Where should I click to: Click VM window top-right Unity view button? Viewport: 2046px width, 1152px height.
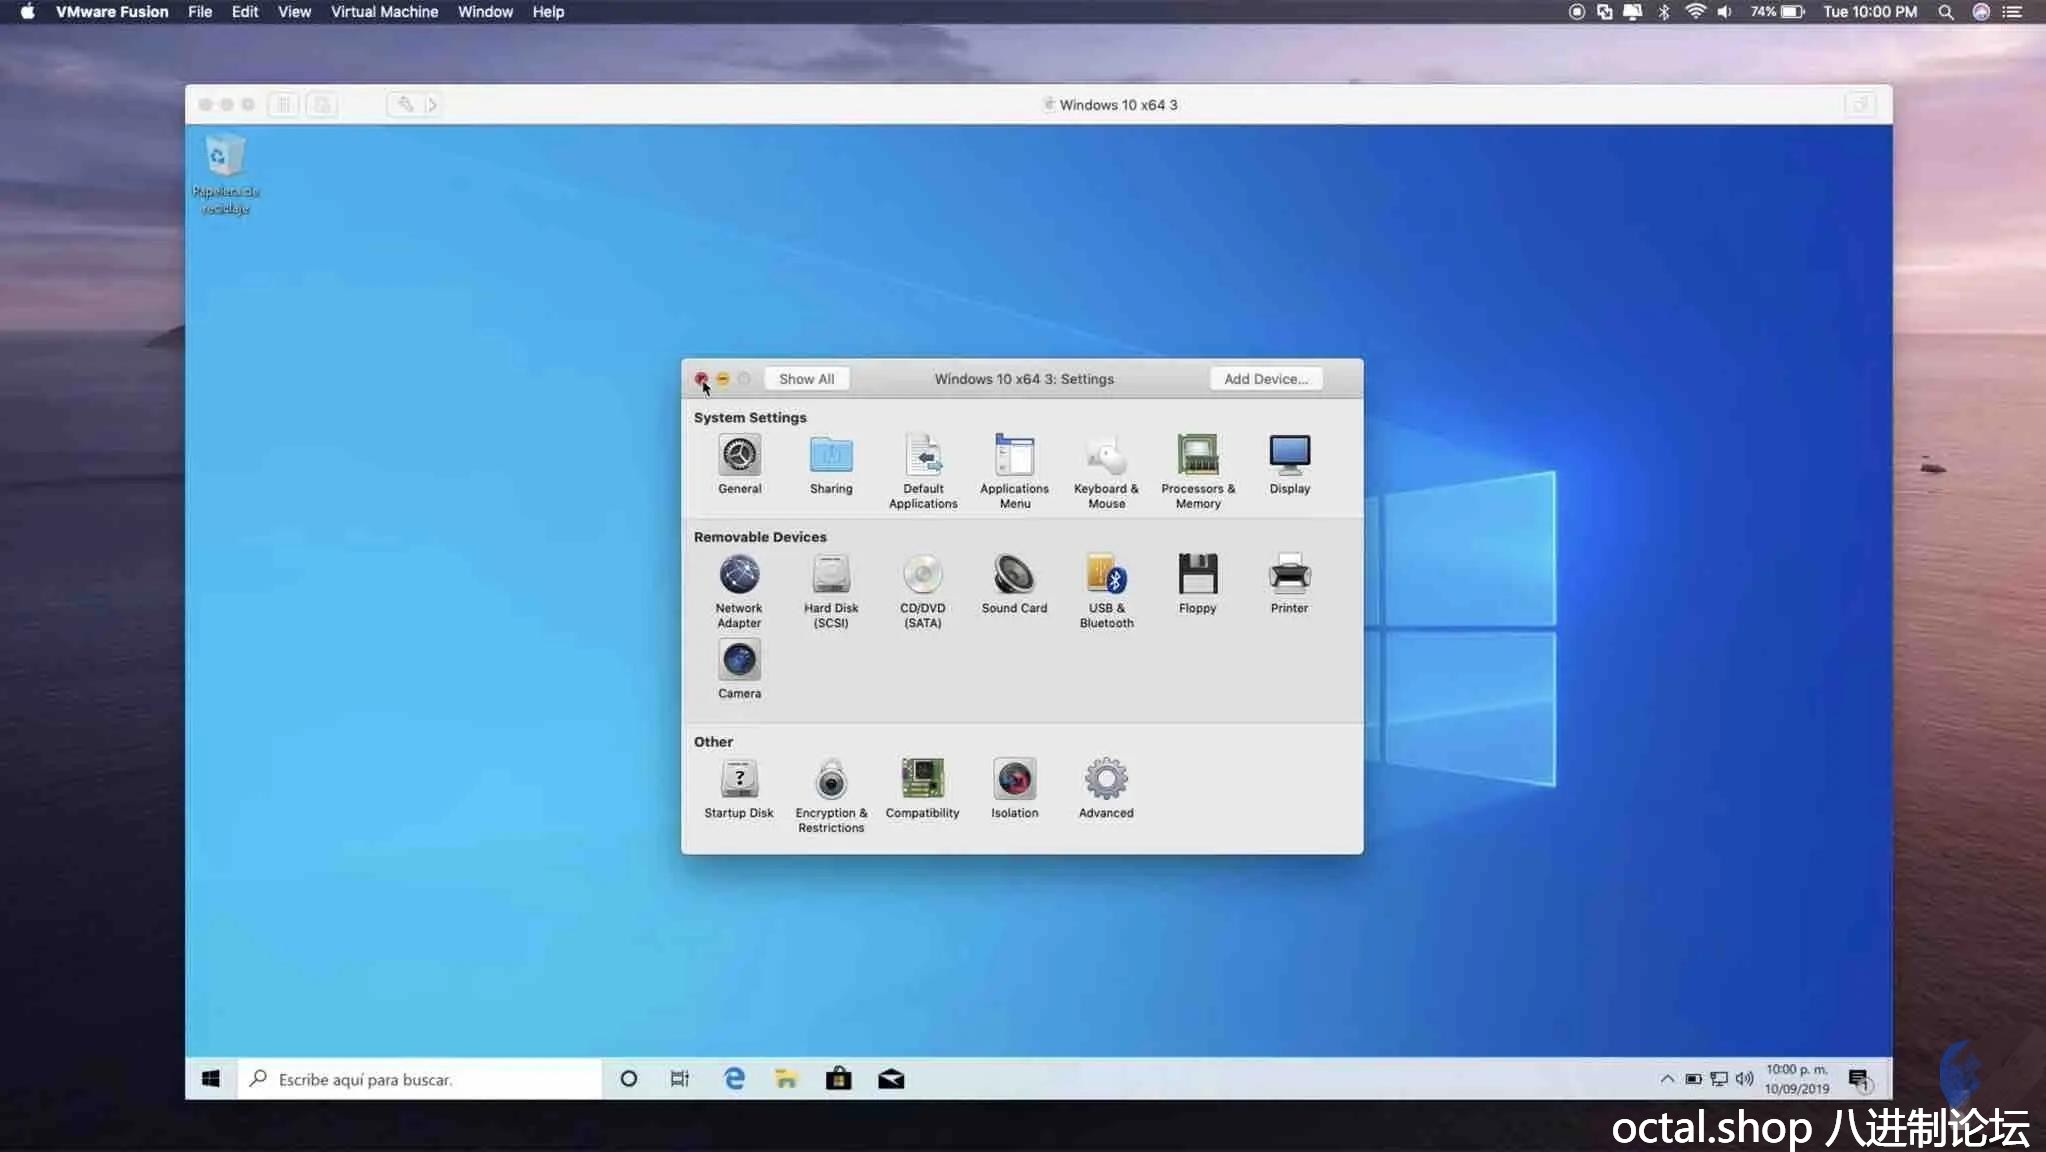[1859, 104]
